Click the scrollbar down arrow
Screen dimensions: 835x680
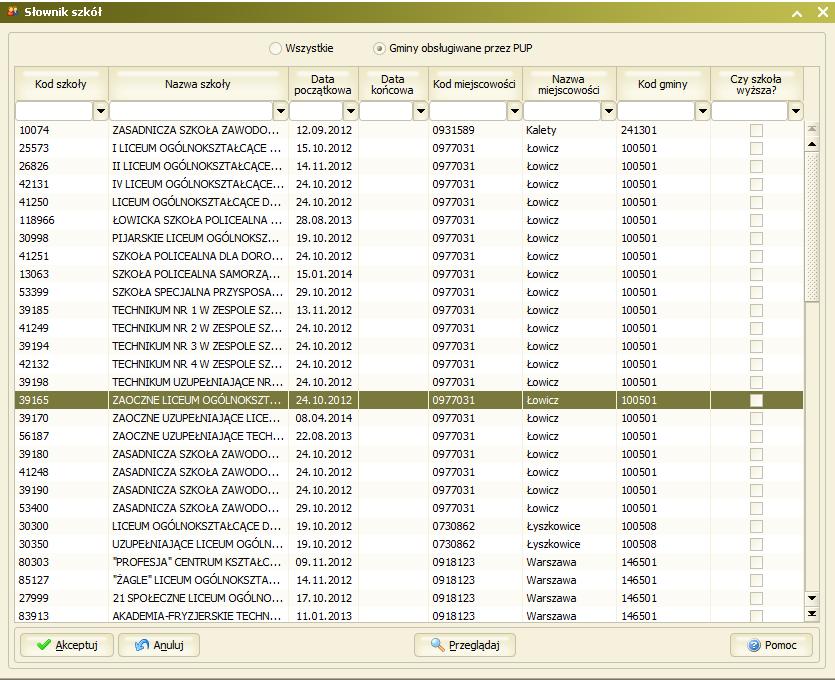point(812,598)
